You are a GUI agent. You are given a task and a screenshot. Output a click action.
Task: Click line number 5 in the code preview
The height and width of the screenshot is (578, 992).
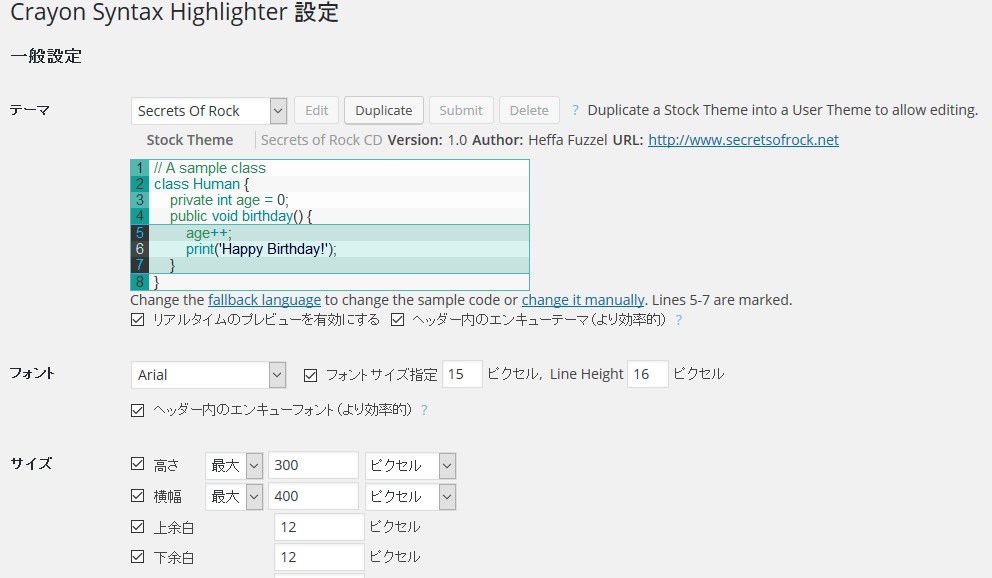click(140, 233)
